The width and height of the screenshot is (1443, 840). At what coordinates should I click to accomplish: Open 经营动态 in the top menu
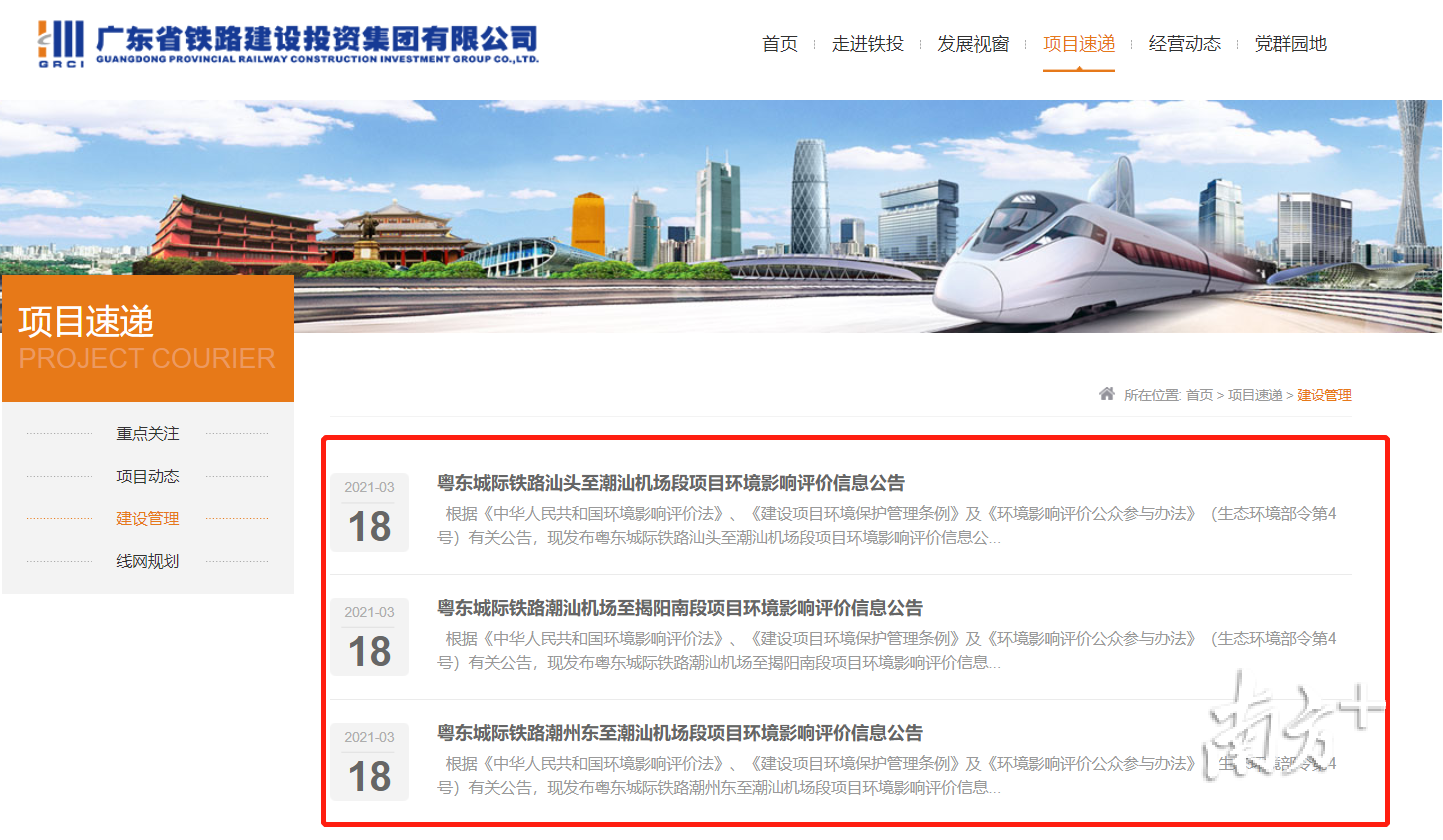(1184, 44)
